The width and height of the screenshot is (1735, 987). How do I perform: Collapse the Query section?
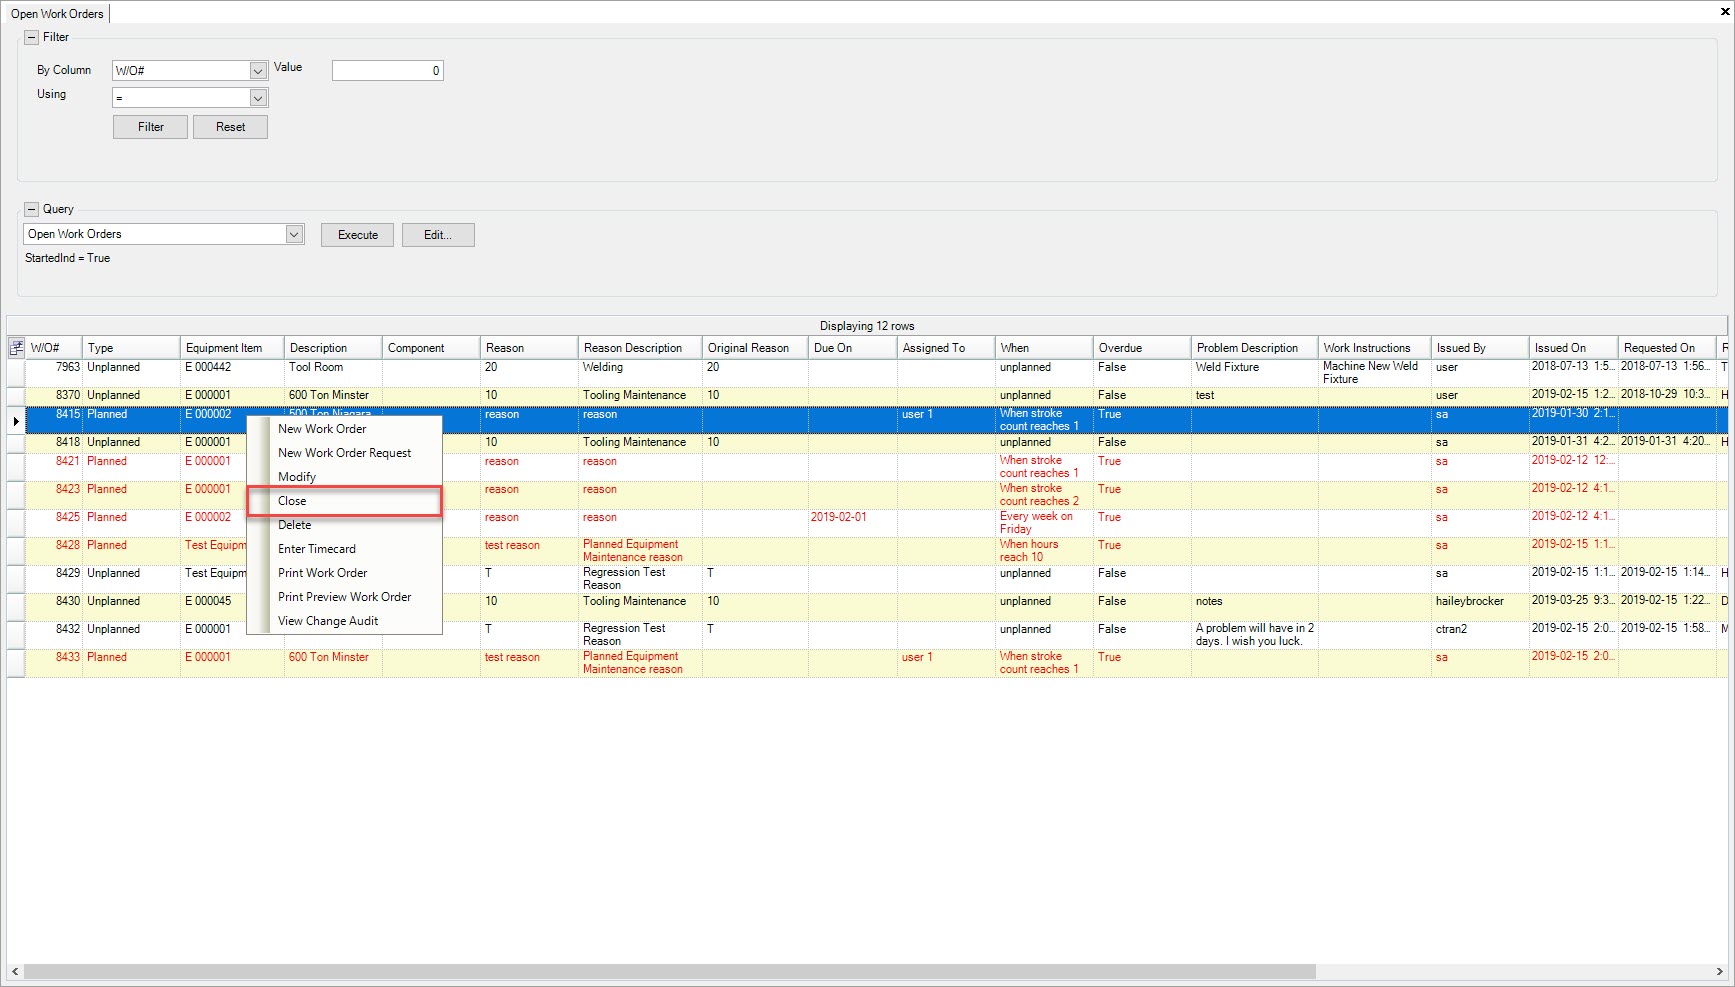(31, 209)
